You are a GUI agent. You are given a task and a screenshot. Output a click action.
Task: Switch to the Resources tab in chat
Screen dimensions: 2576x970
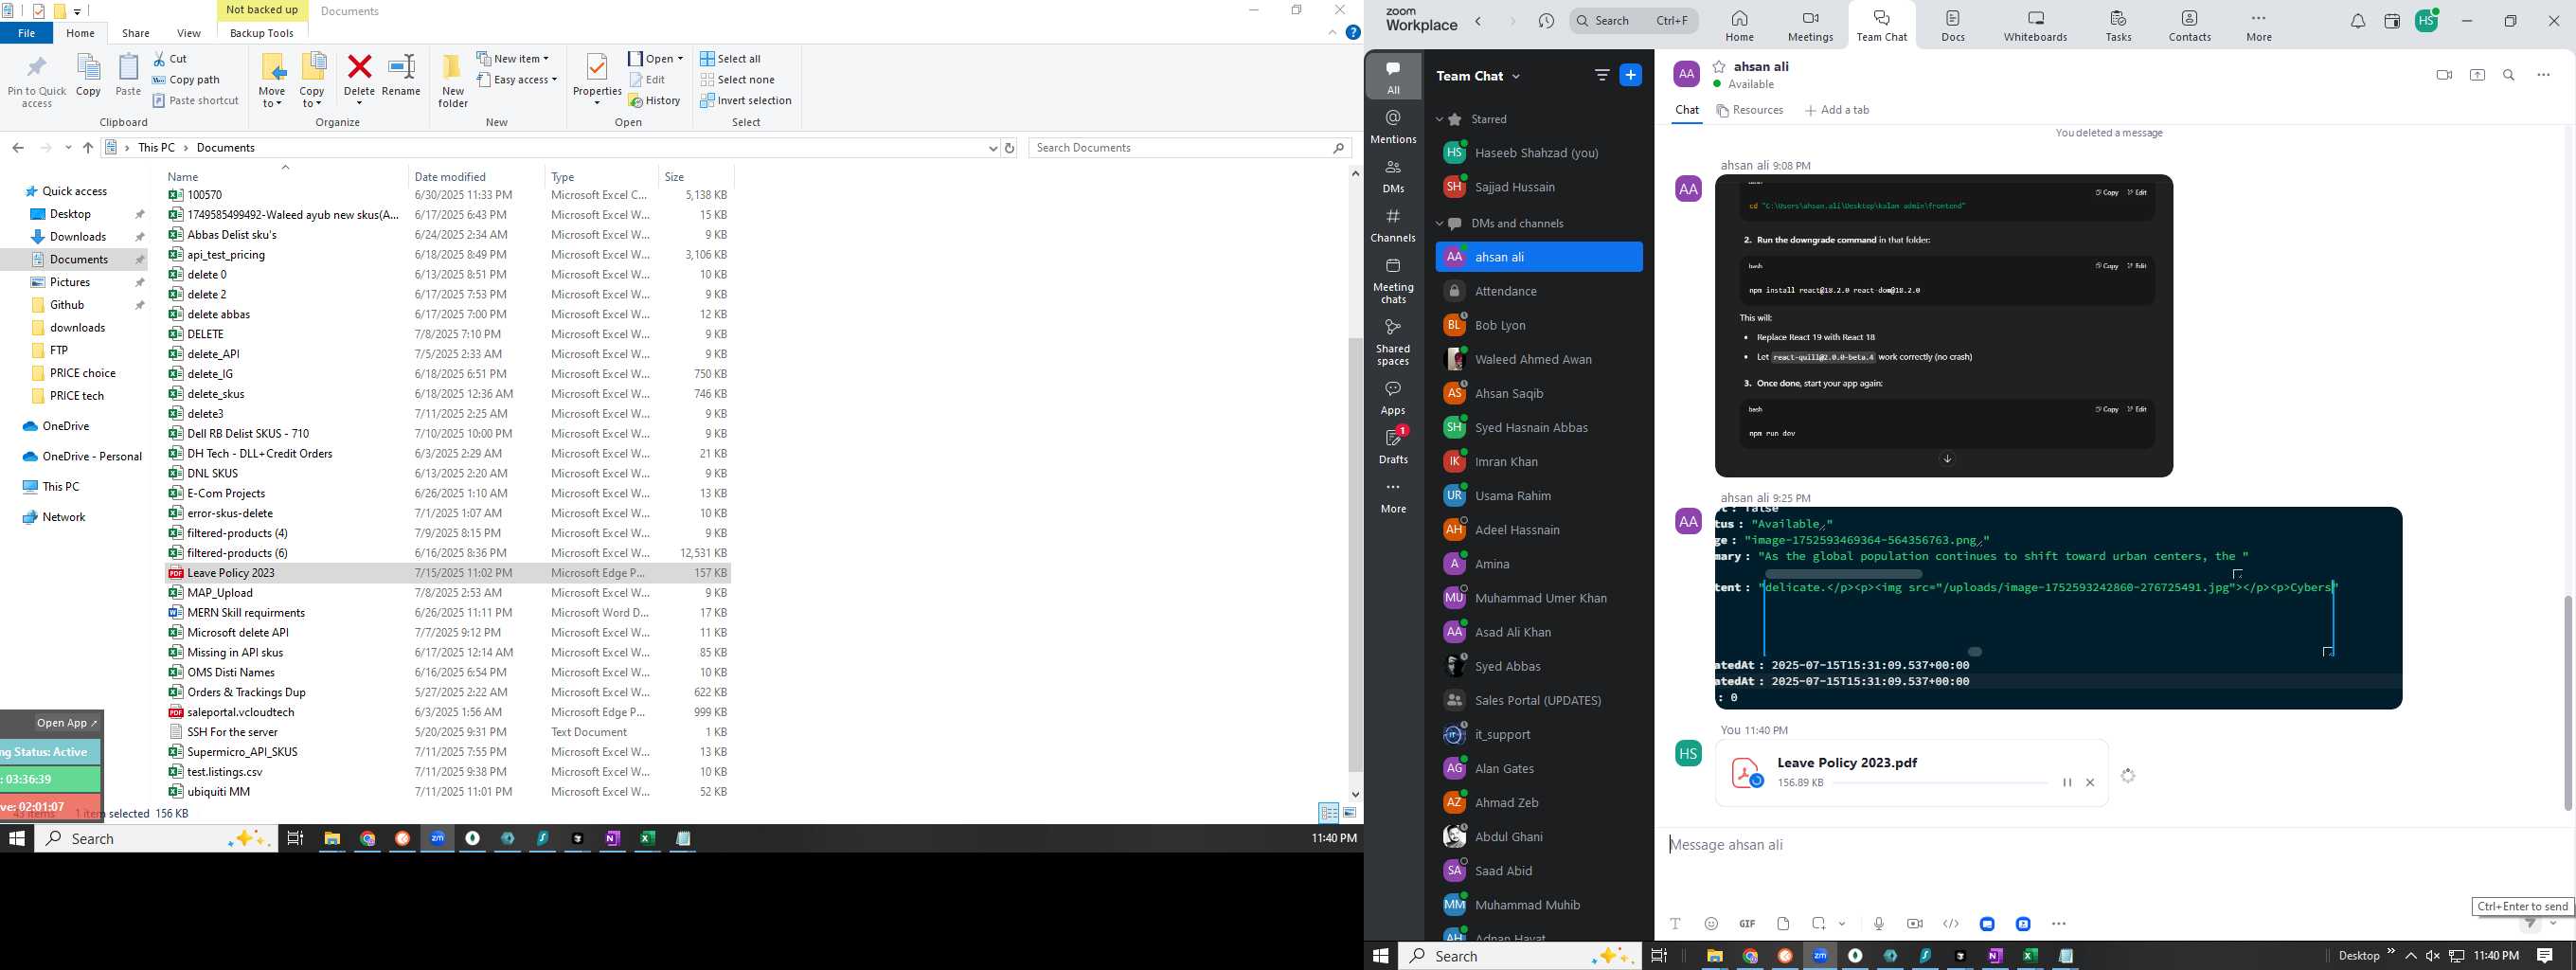(x=1750, y=110)
